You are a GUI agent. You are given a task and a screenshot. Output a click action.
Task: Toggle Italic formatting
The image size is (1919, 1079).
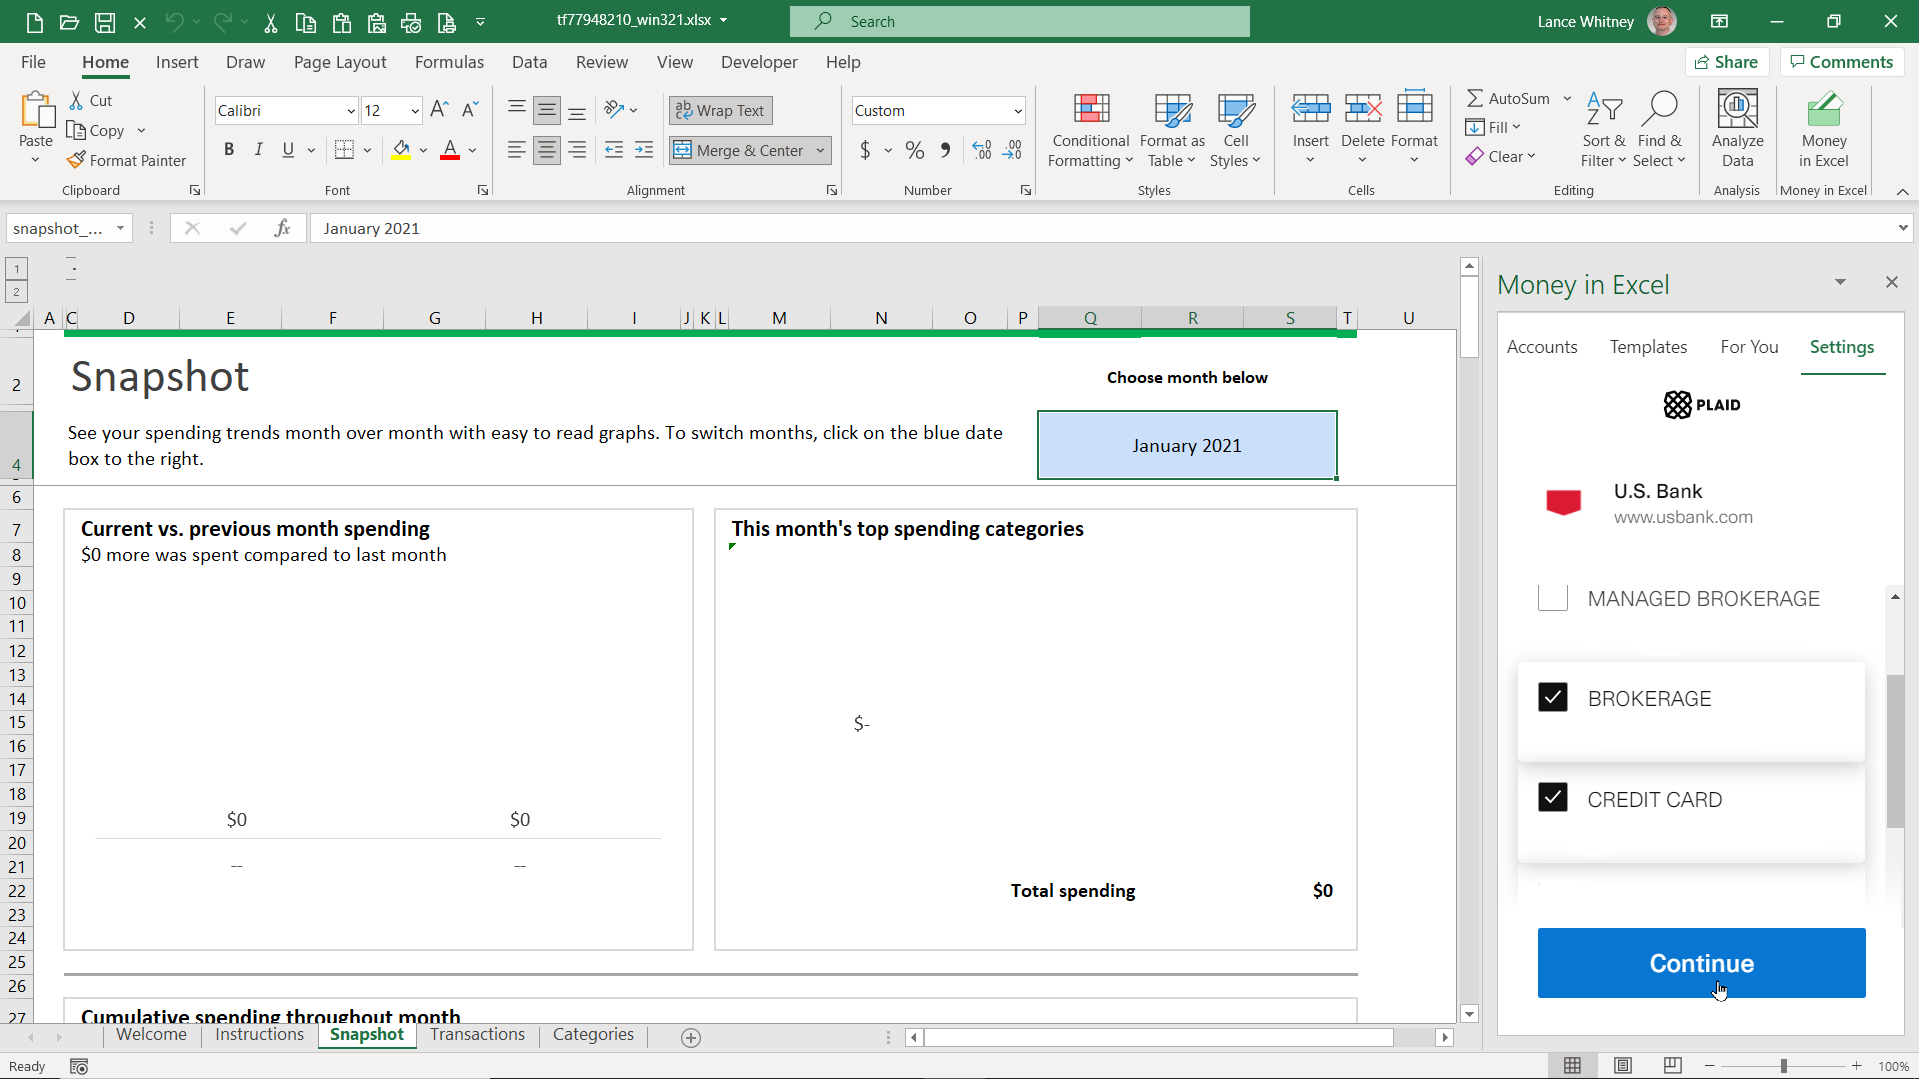tap(258, 150)
